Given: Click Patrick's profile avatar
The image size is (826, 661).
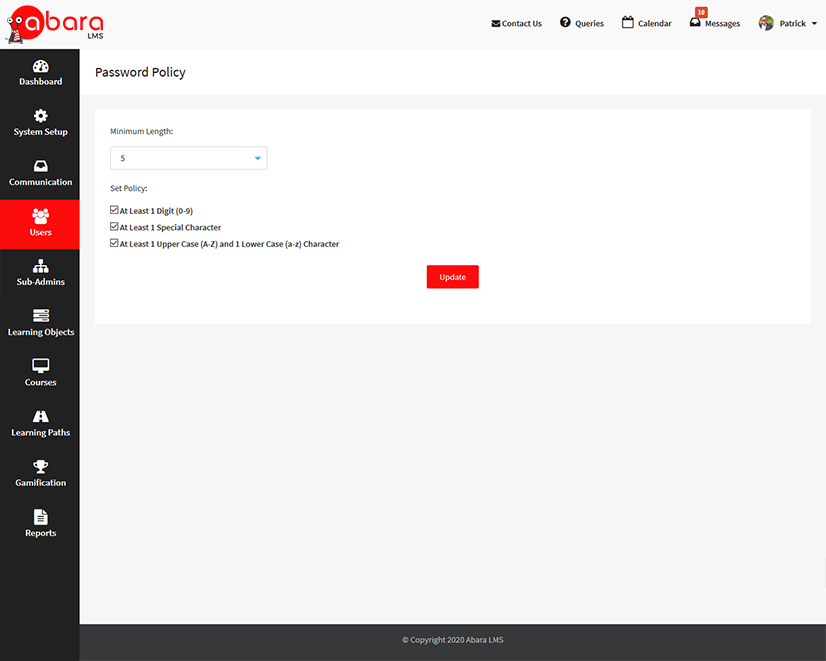Looking at the screenshot, I should pos(766,23).
